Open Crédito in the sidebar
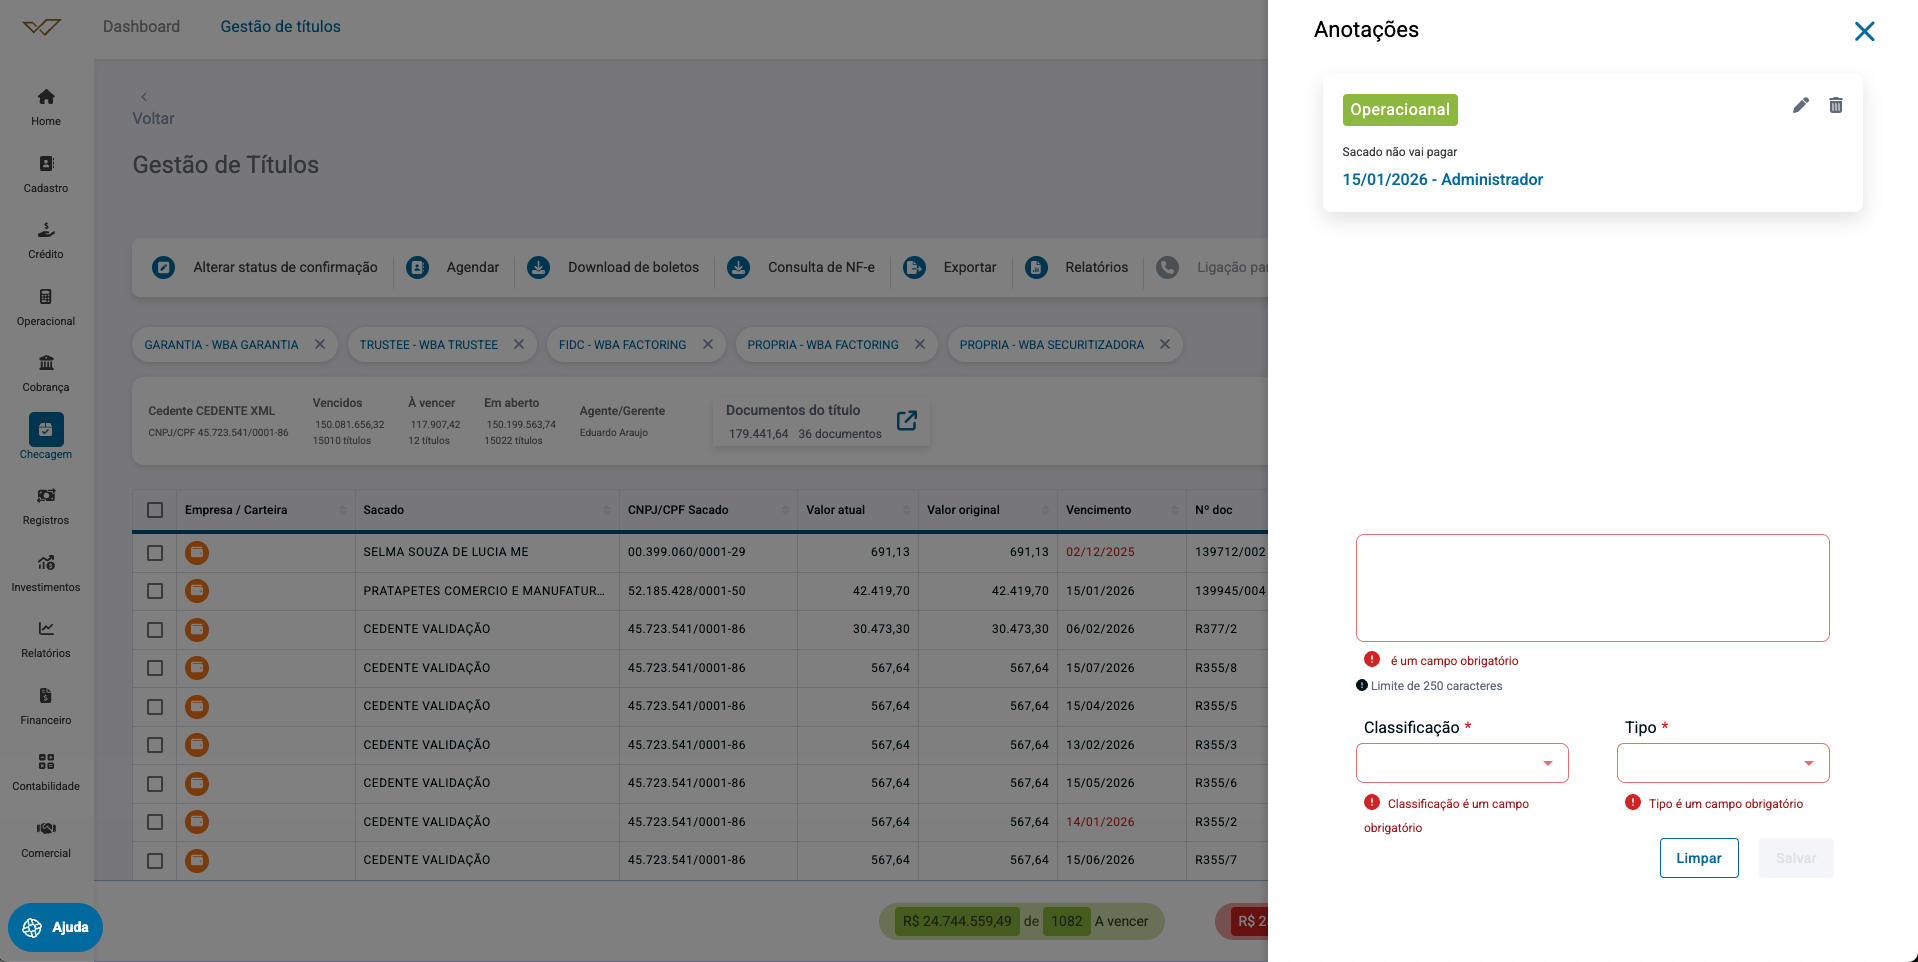Screen dimensions: 1918x962 coord(46,241)
